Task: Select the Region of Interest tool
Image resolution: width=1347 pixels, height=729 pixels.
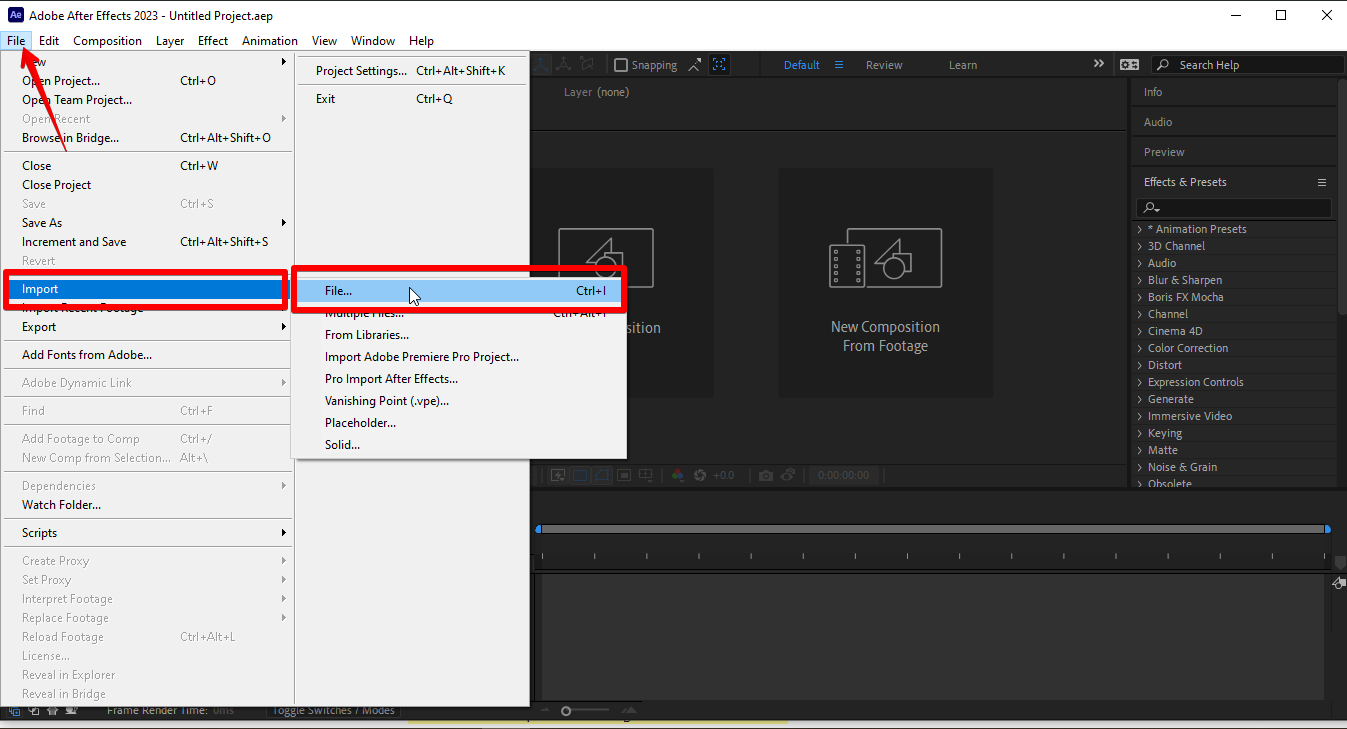Action: (x=624, y=474)
